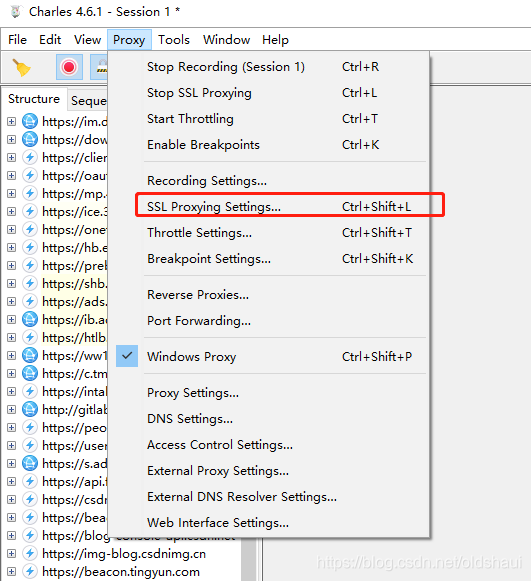Screen dimensions: 531x581
Task: Open External DNS Resolver Settings...
Action: click(269, 497)
